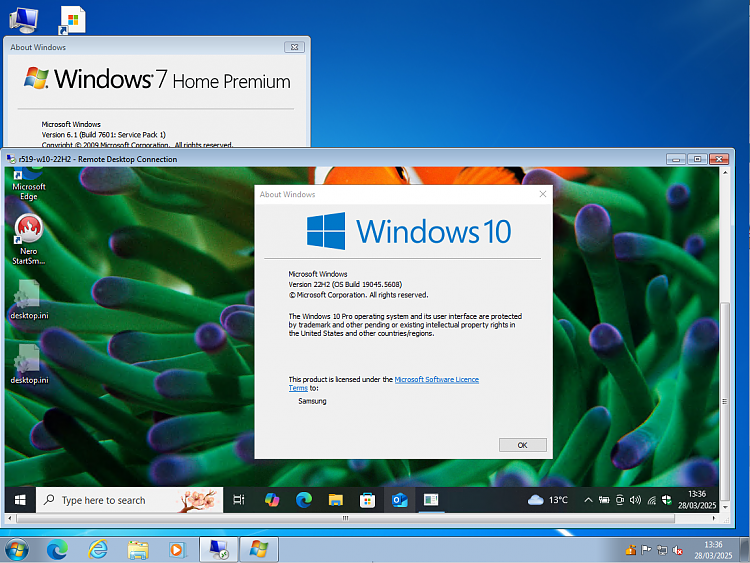Open Internet Explorer on Windows 7 taskbar
The width and height of the screenshot is (750, 563).
click(x=98, y=550)
